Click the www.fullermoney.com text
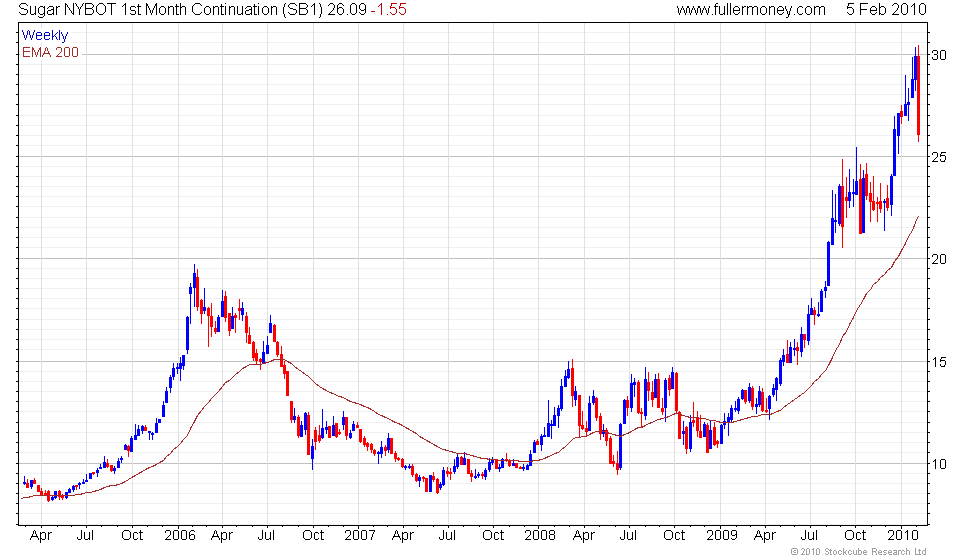Viewport: 980px width, 560px height. pos(751,9)
